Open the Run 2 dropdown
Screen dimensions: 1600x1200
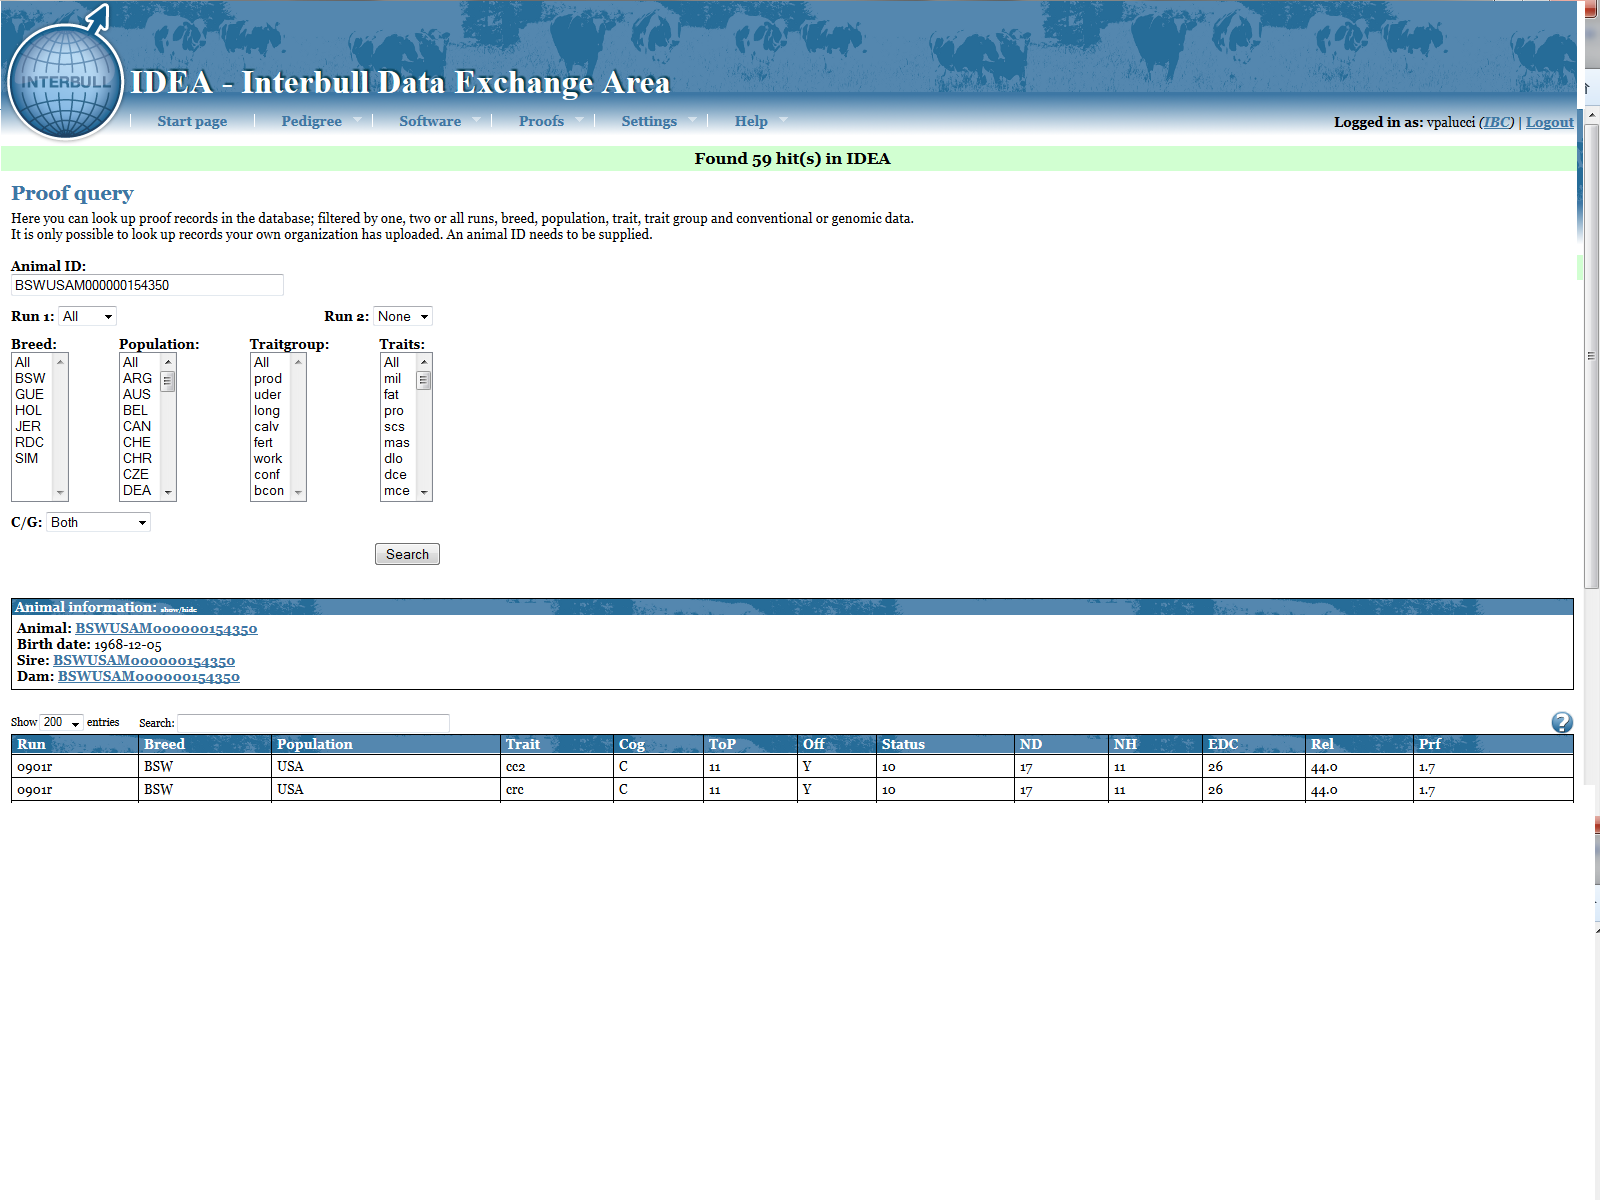tap(402, 316)
